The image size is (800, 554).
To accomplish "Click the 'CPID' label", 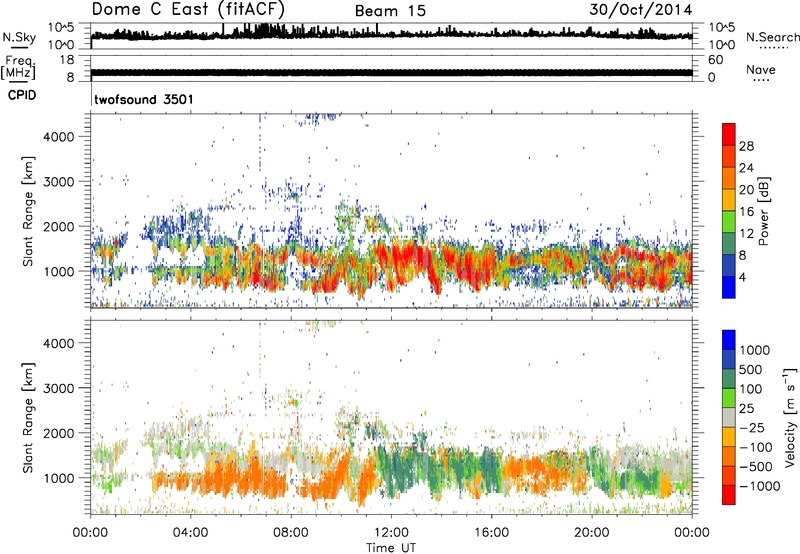I will point(22,95).
